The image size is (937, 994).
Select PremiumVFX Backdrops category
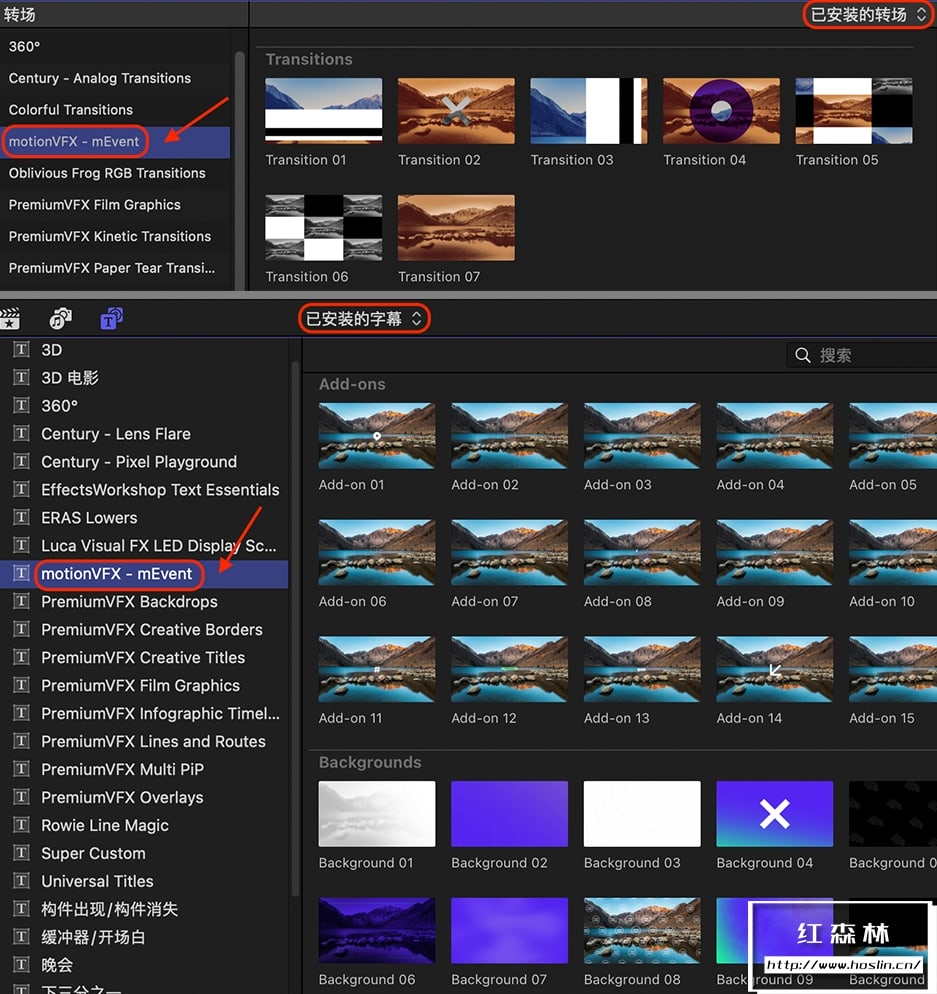click(145, 602)
